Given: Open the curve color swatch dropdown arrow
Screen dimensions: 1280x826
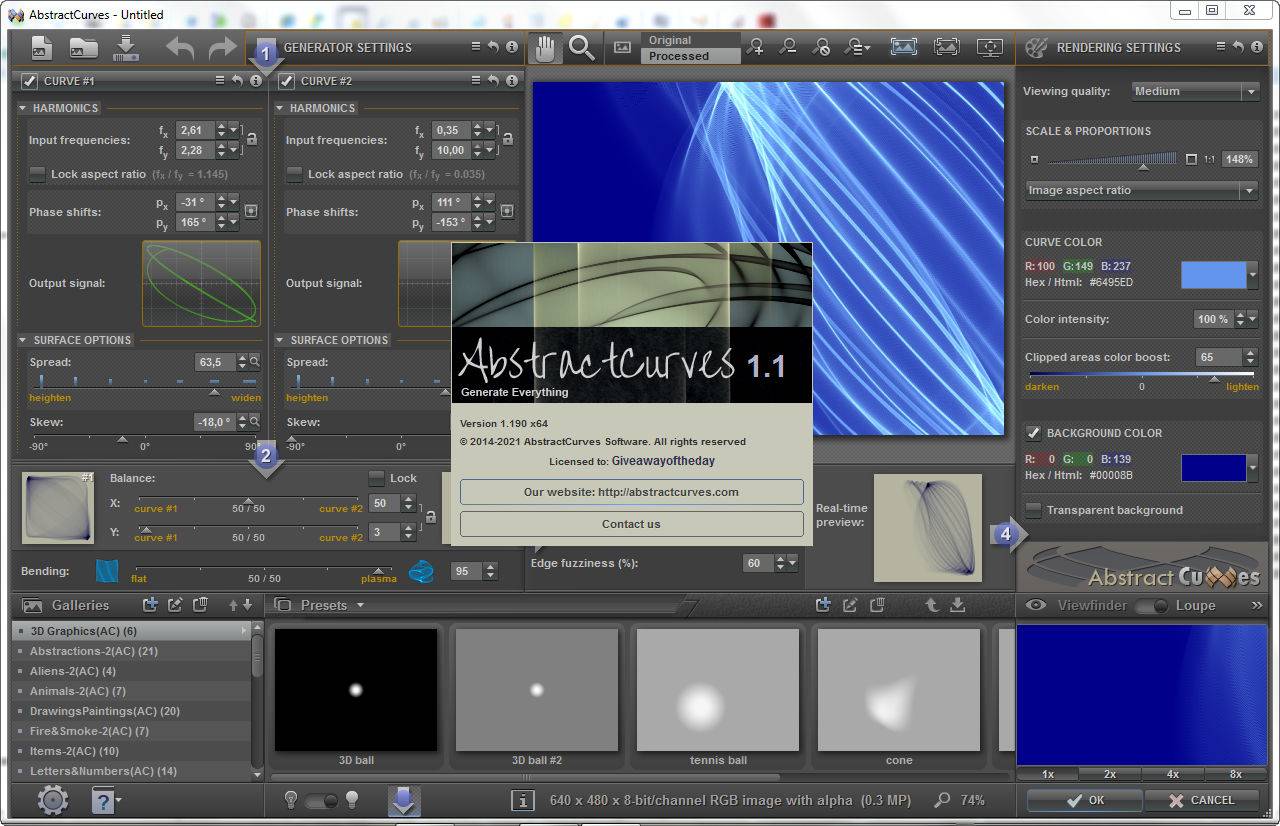Looking at the screenshot, I should 1253,275.
